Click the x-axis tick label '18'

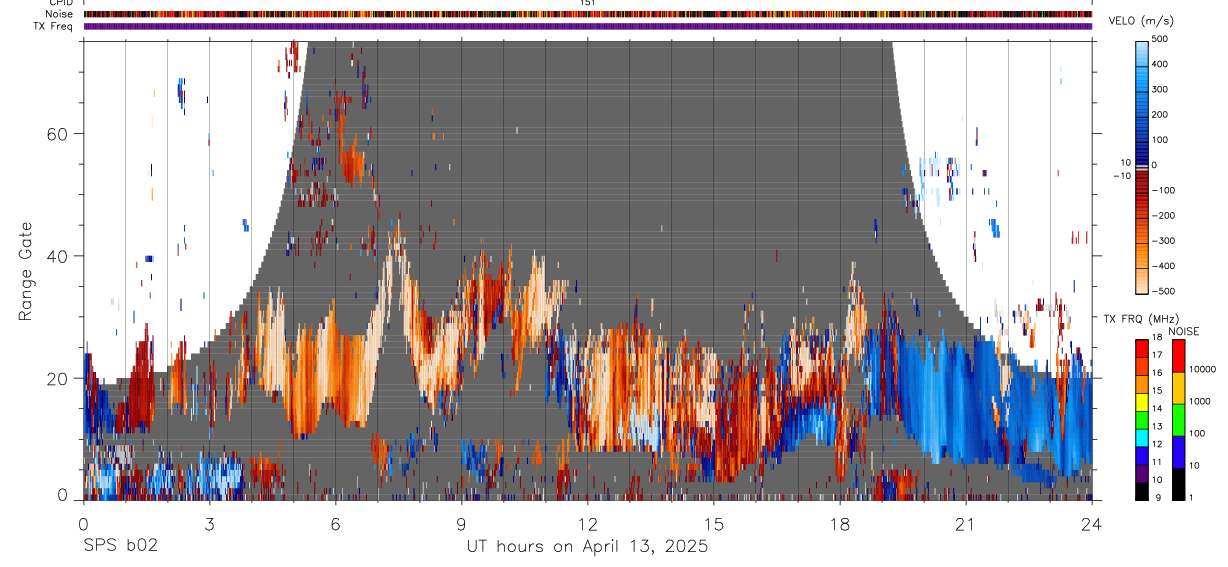pos(839,524)
